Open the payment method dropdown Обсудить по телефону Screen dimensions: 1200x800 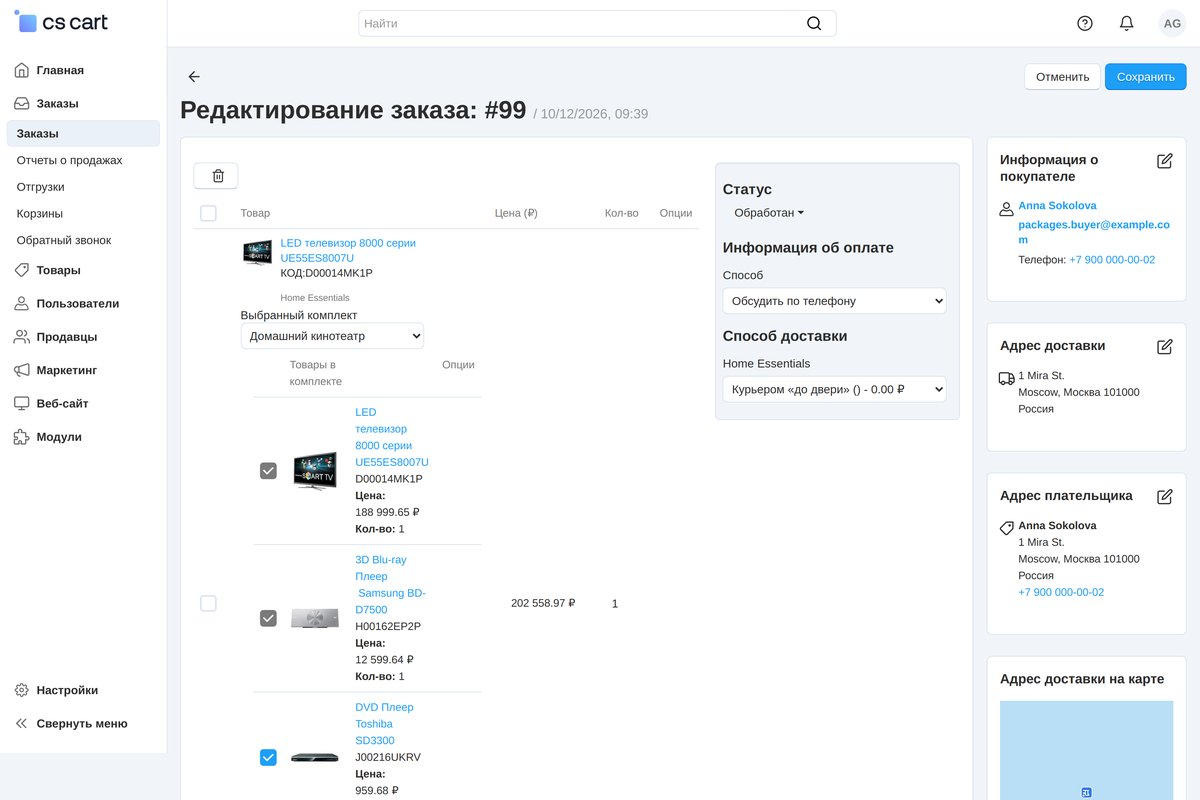coord(834,301)
